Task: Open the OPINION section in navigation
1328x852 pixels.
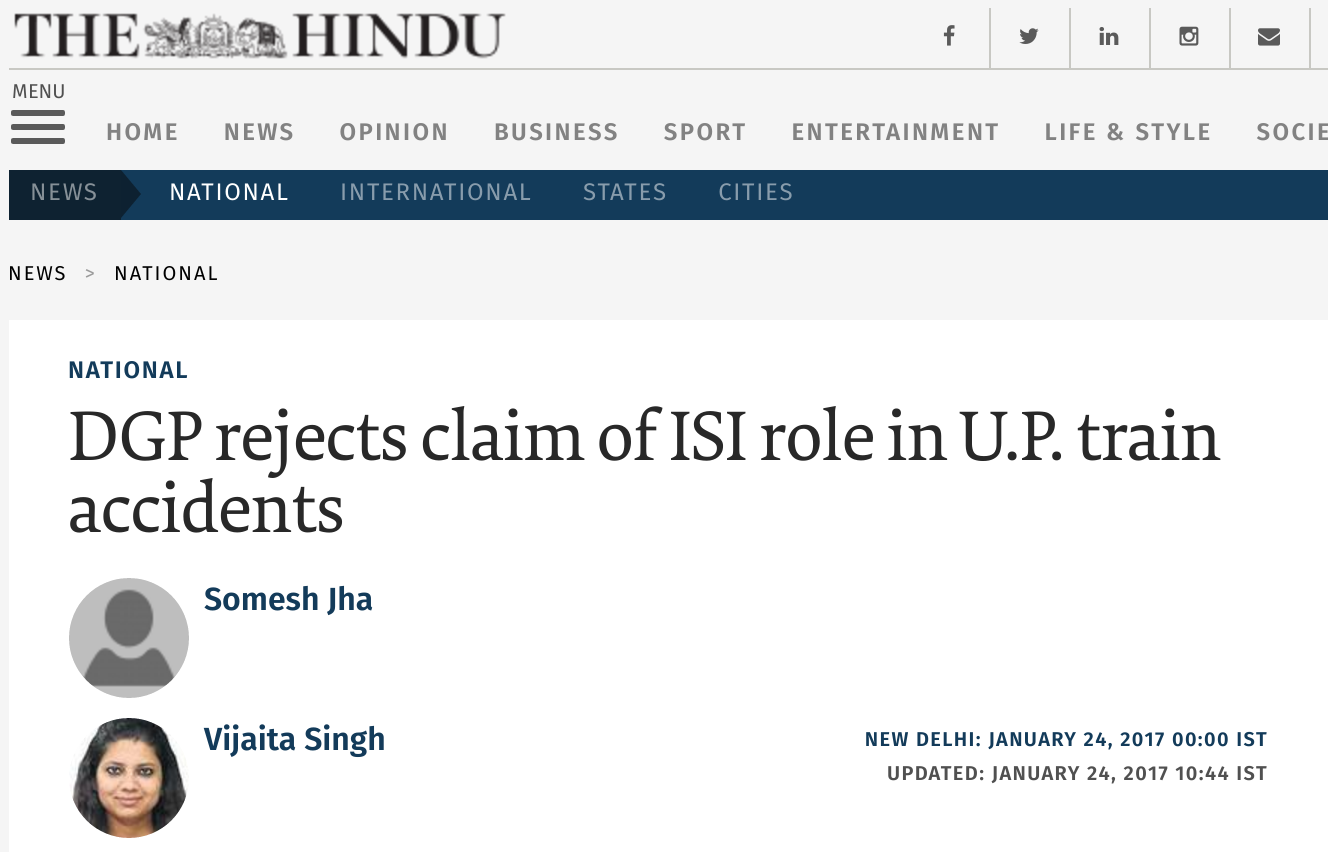Action: click(x=394, y=132)
